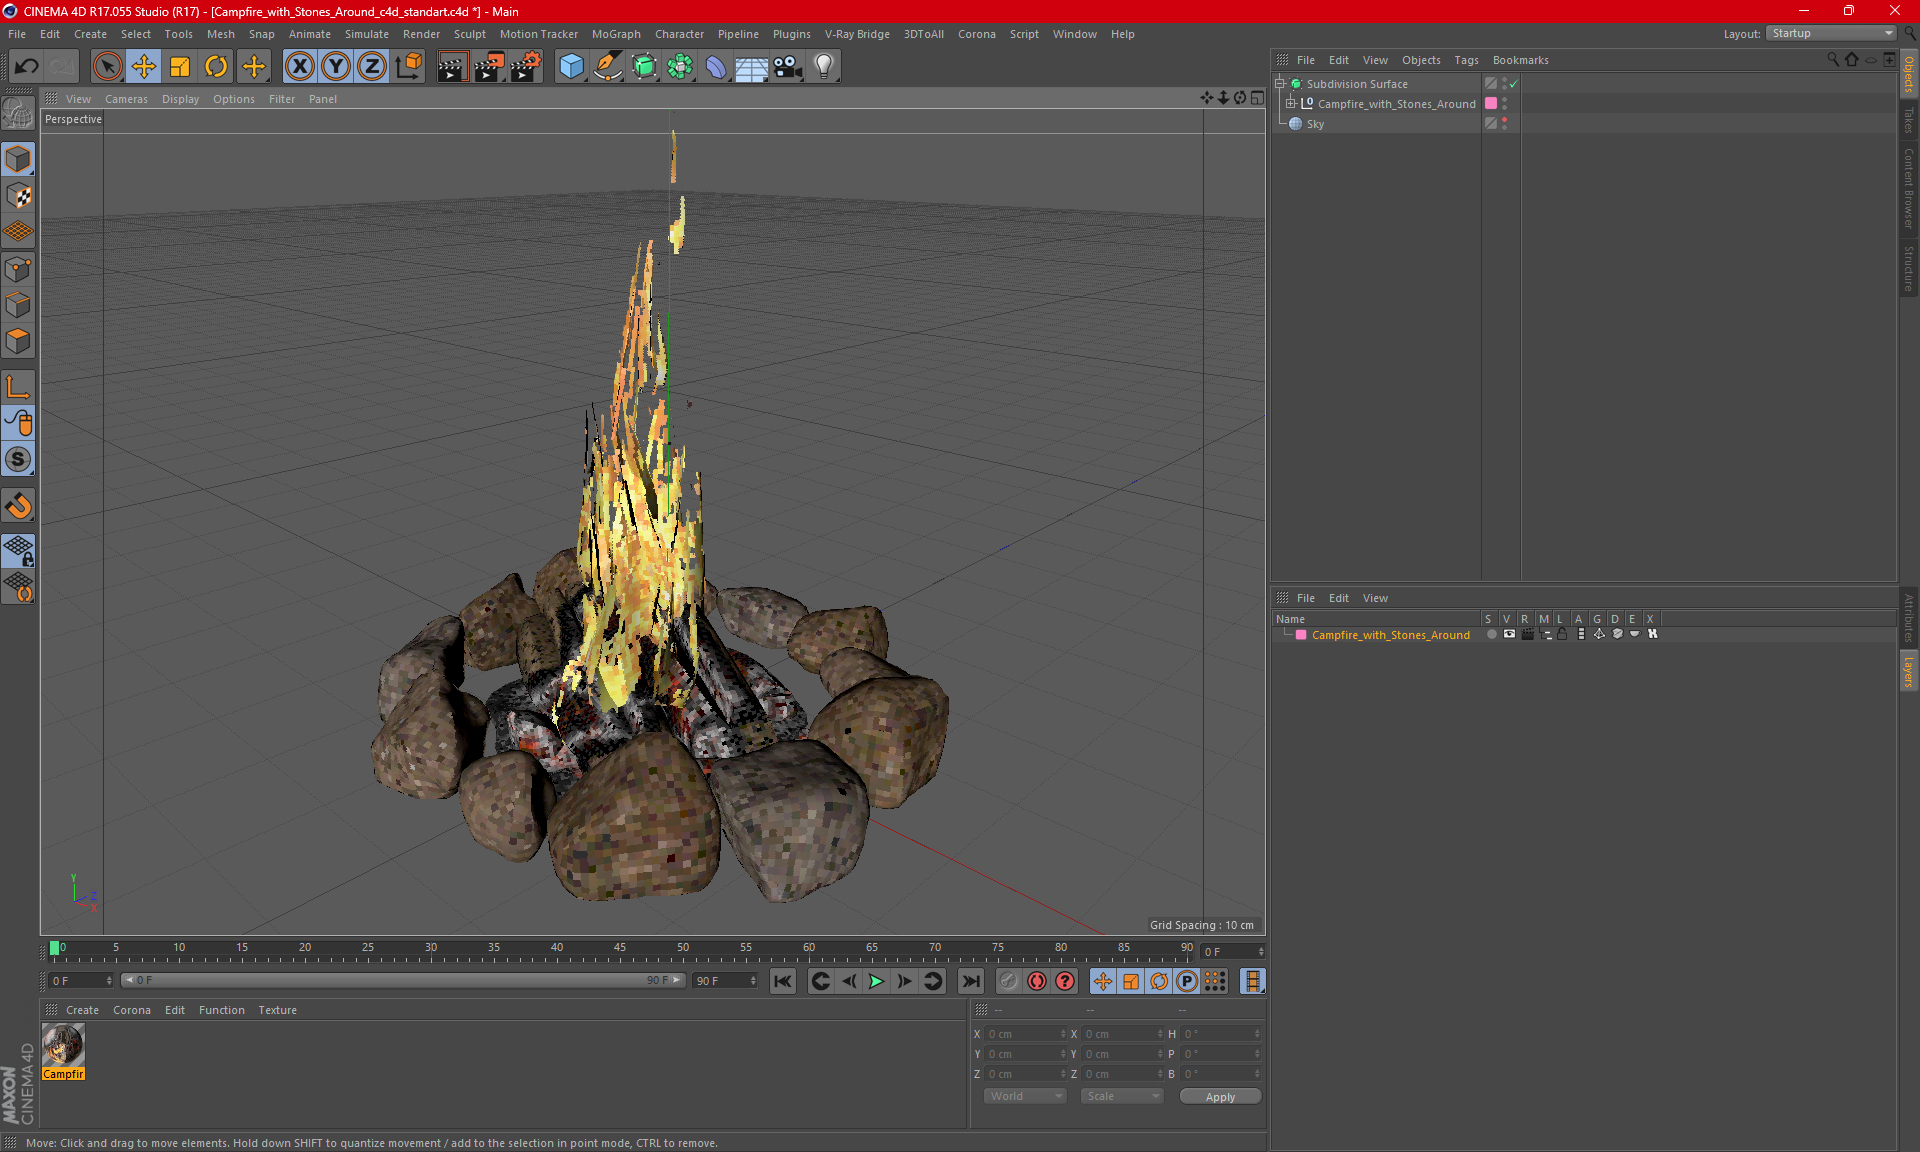Add a Camera object
The height and width of the screenshot is (1152, 1920).
click(788, 66)
